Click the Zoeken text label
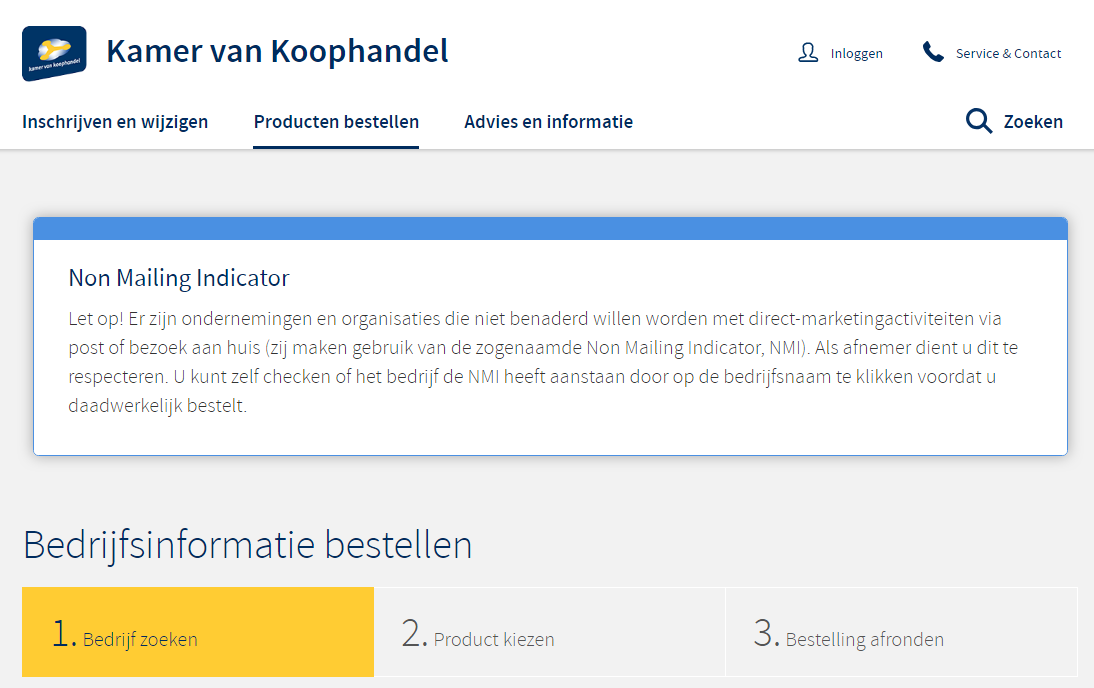The height and width of the screenshot is (688, 1094). pos(1033,122)
